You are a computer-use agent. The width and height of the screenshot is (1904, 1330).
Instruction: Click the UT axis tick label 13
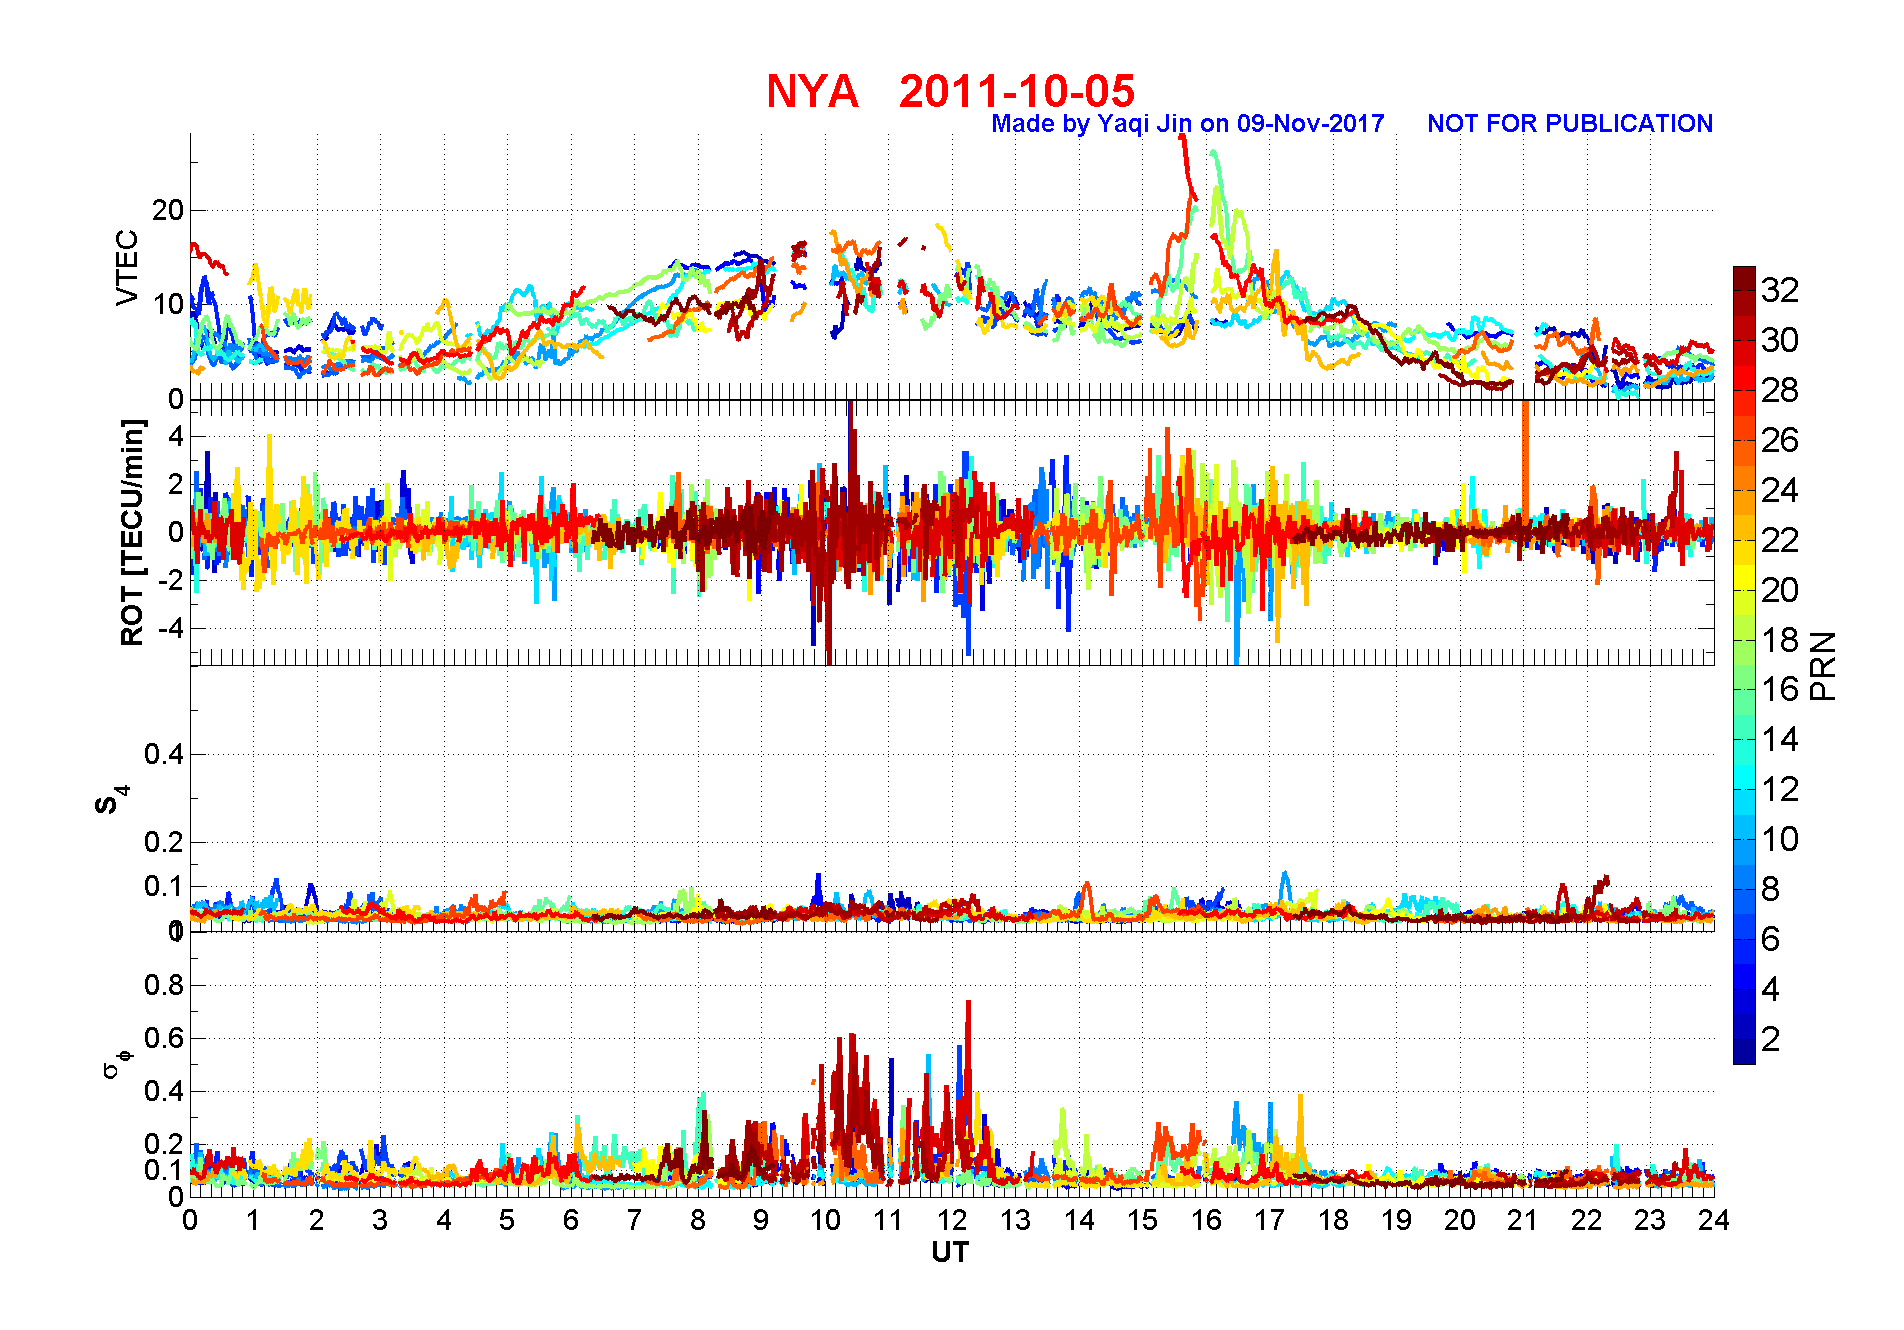click(1015, 1220)
